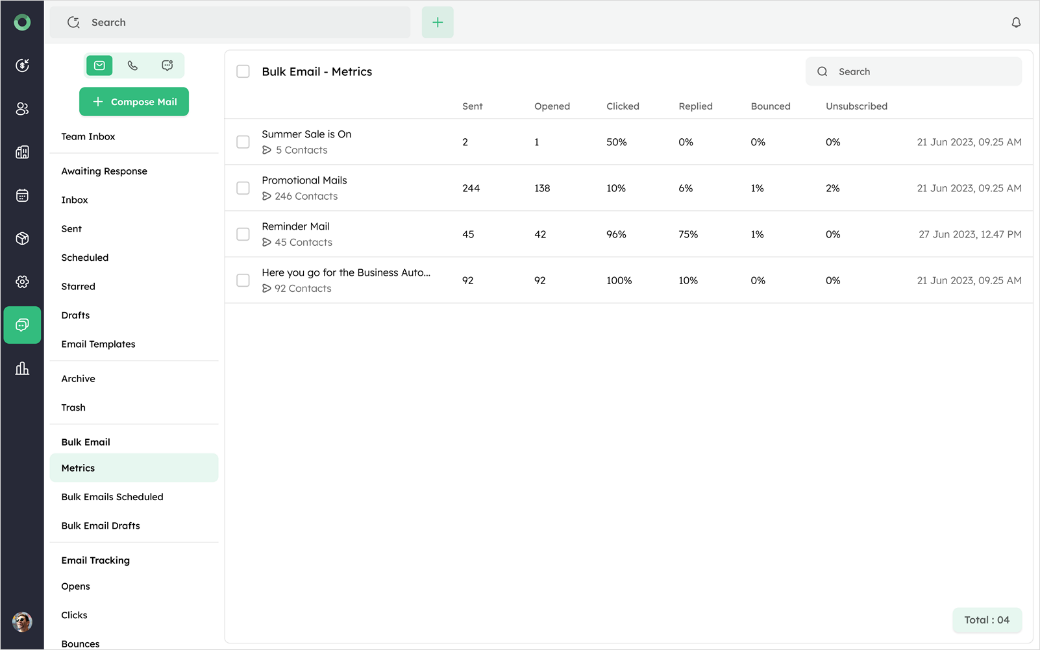Select the active conversations chat icon in sidebar

(x=22, y=325)
